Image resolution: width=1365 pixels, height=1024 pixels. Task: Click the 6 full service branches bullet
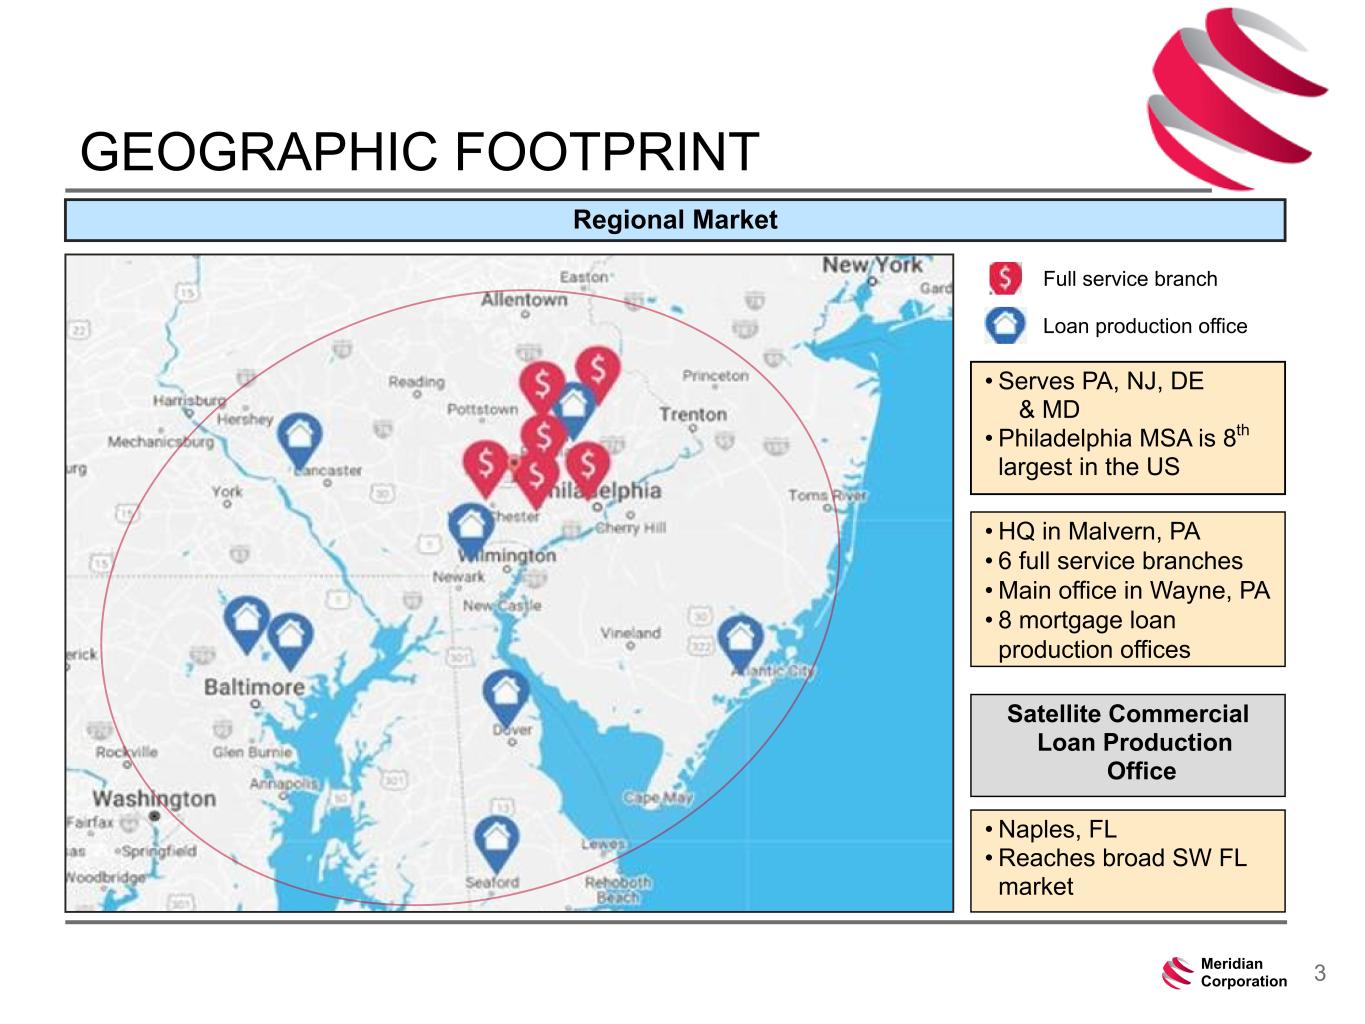pos(1113,561)
